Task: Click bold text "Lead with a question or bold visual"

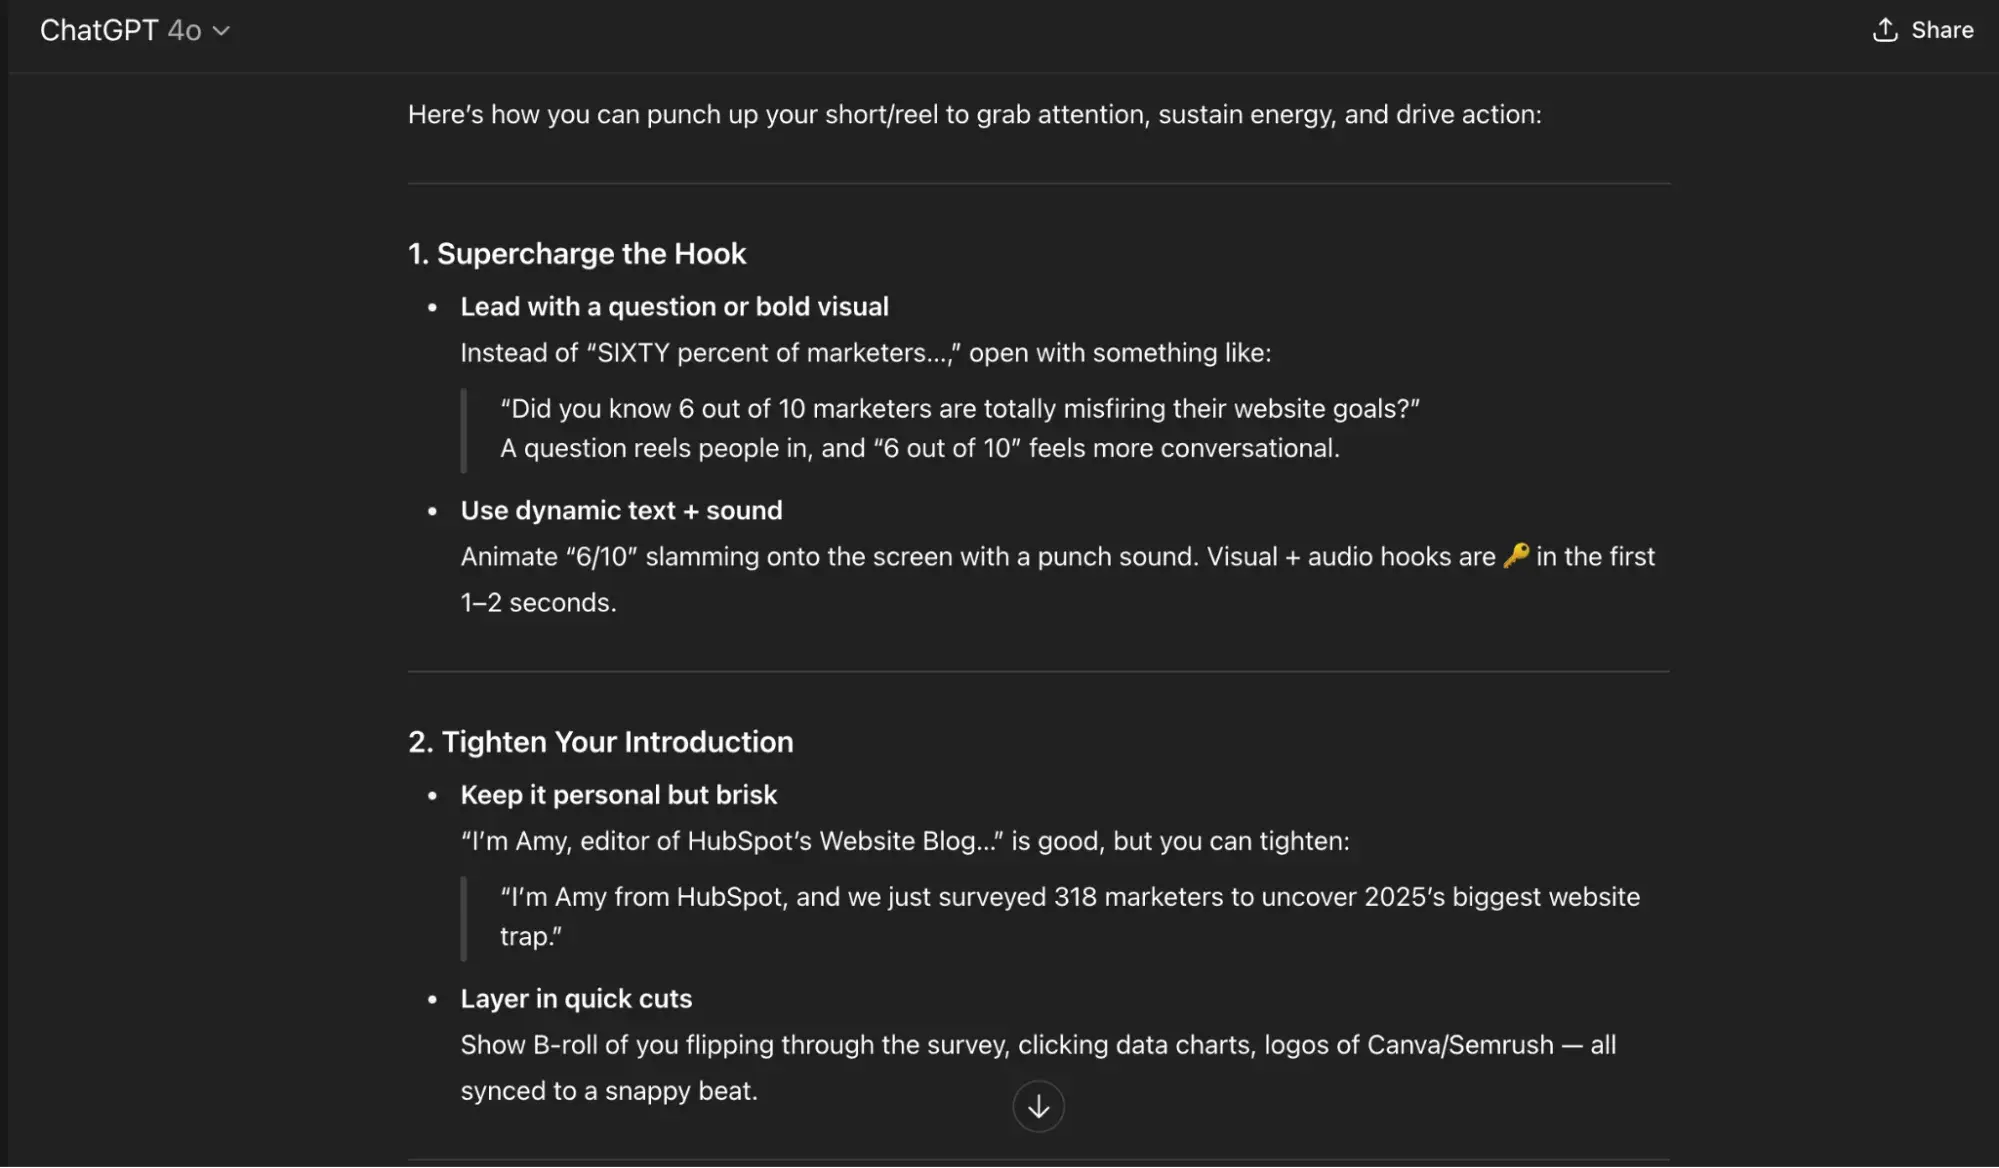Action: [674, 307]
